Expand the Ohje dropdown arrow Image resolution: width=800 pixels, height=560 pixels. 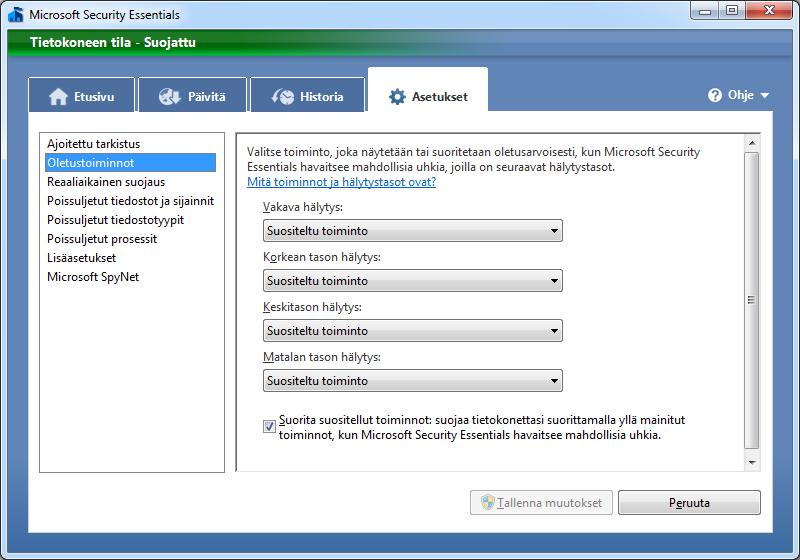(764, 95)
